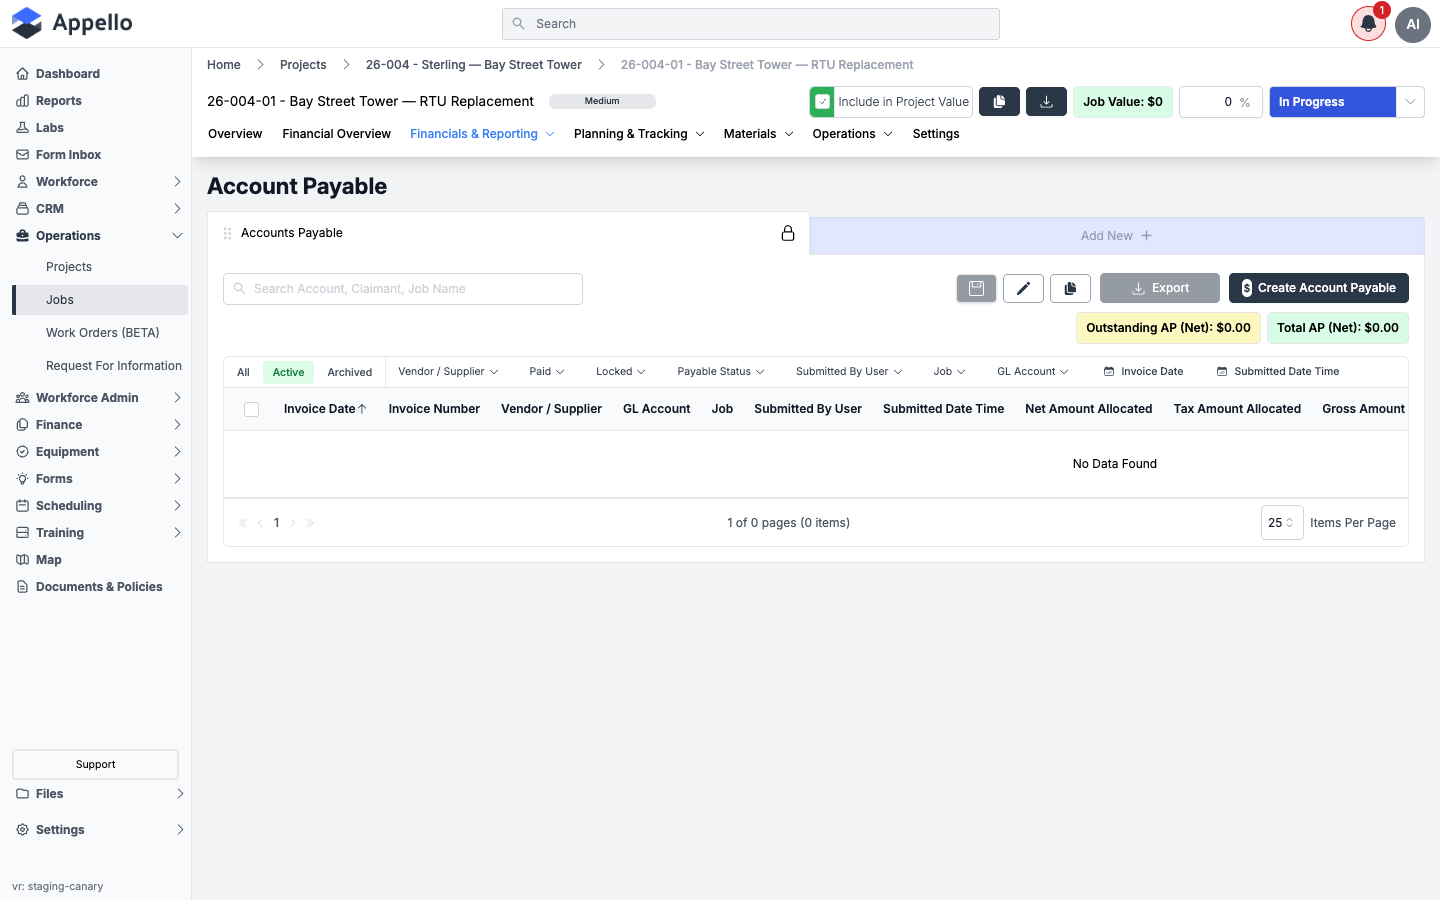Click the Search Account, Claimant, Job Name field
The width and height of the screenshot is (1440, 918).
(x=403, y=289)
